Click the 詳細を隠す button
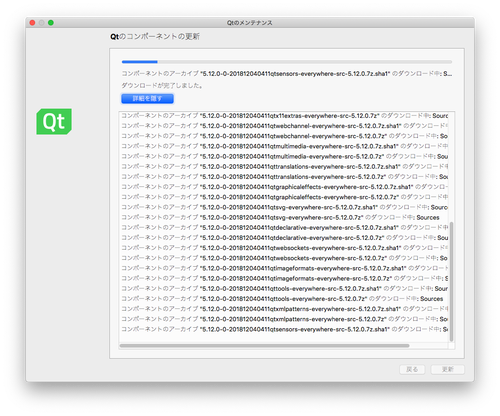 pyautogui.click(x=147, y=98)
